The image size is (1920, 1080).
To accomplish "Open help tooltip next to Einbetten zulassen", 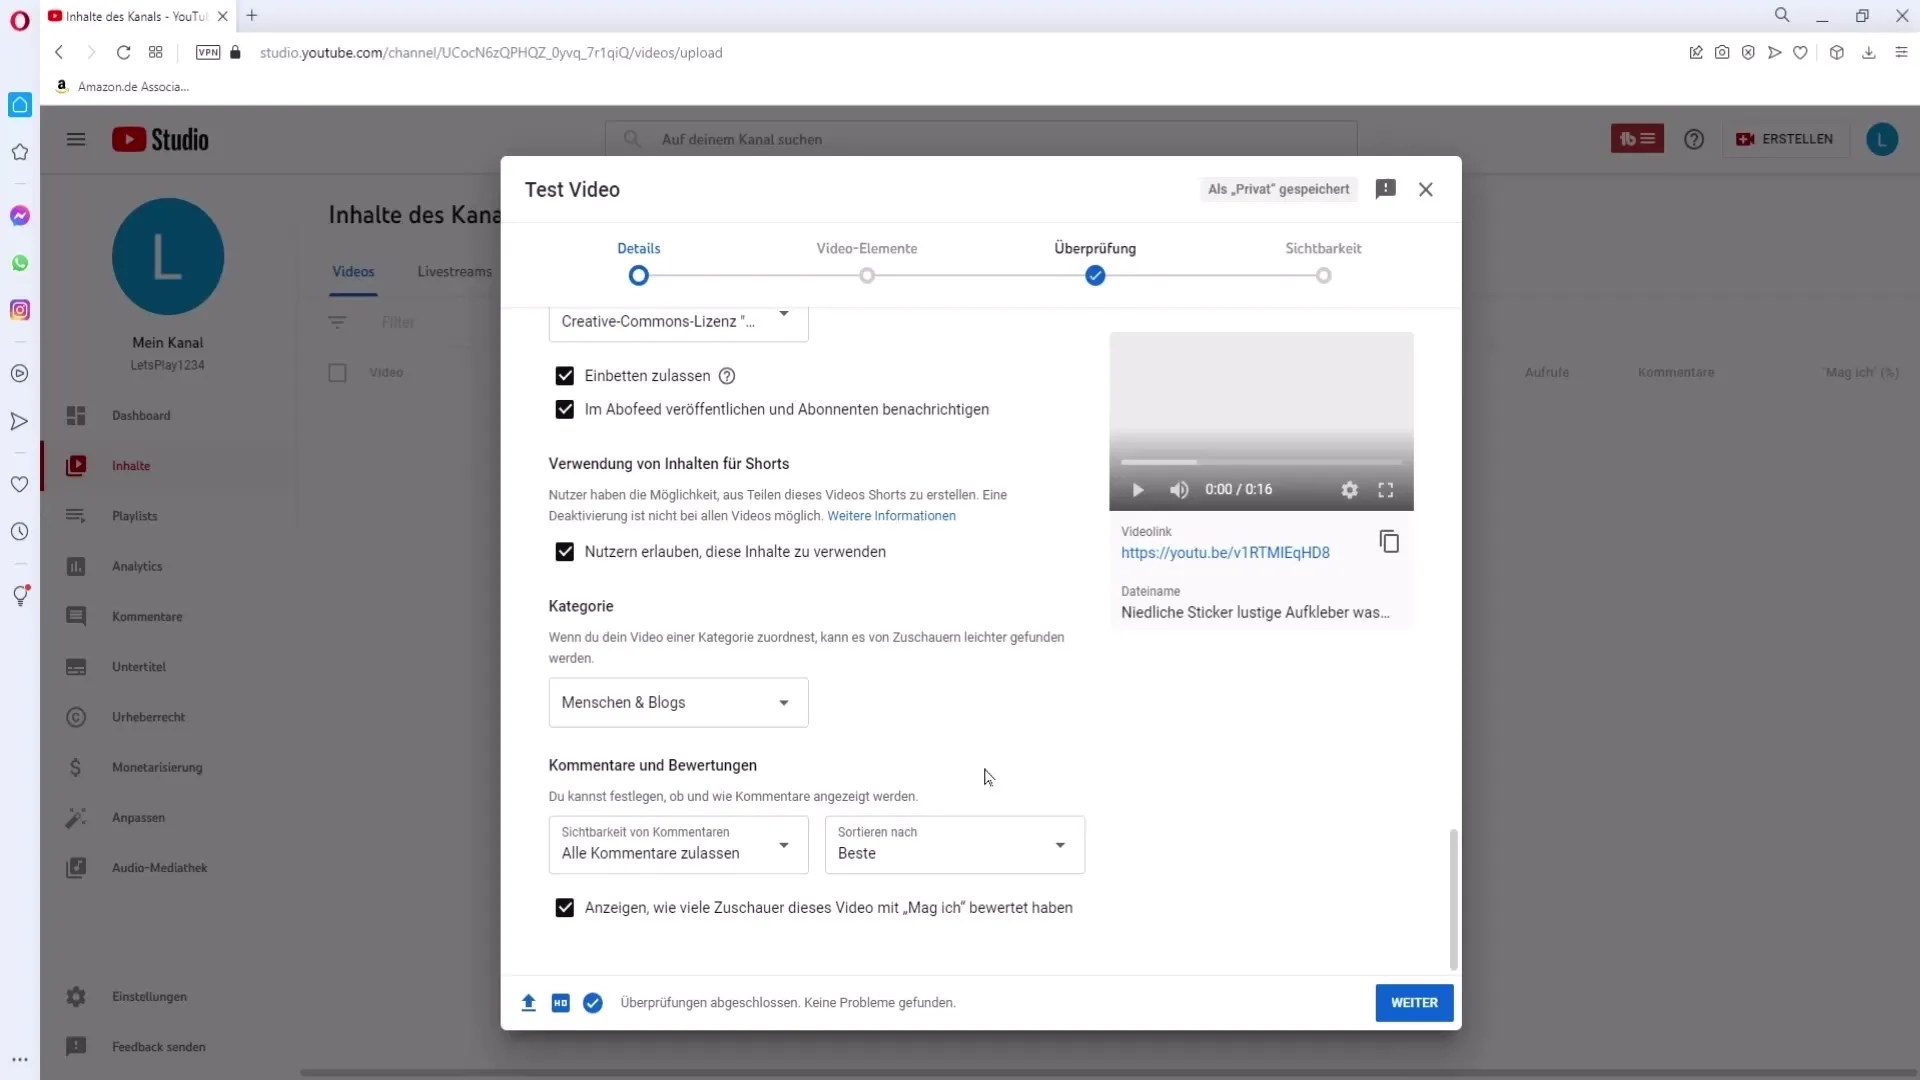I will (727, 376).
